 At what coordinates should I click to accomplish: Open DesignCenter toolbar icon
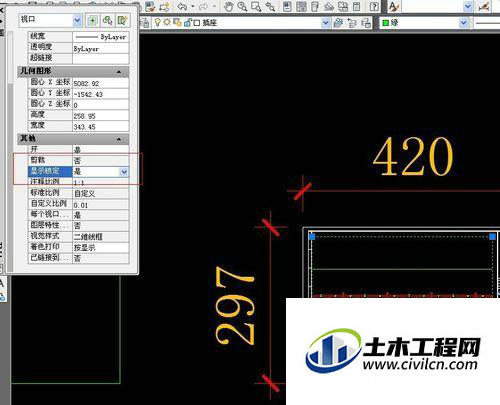click(x=301, y=7)
